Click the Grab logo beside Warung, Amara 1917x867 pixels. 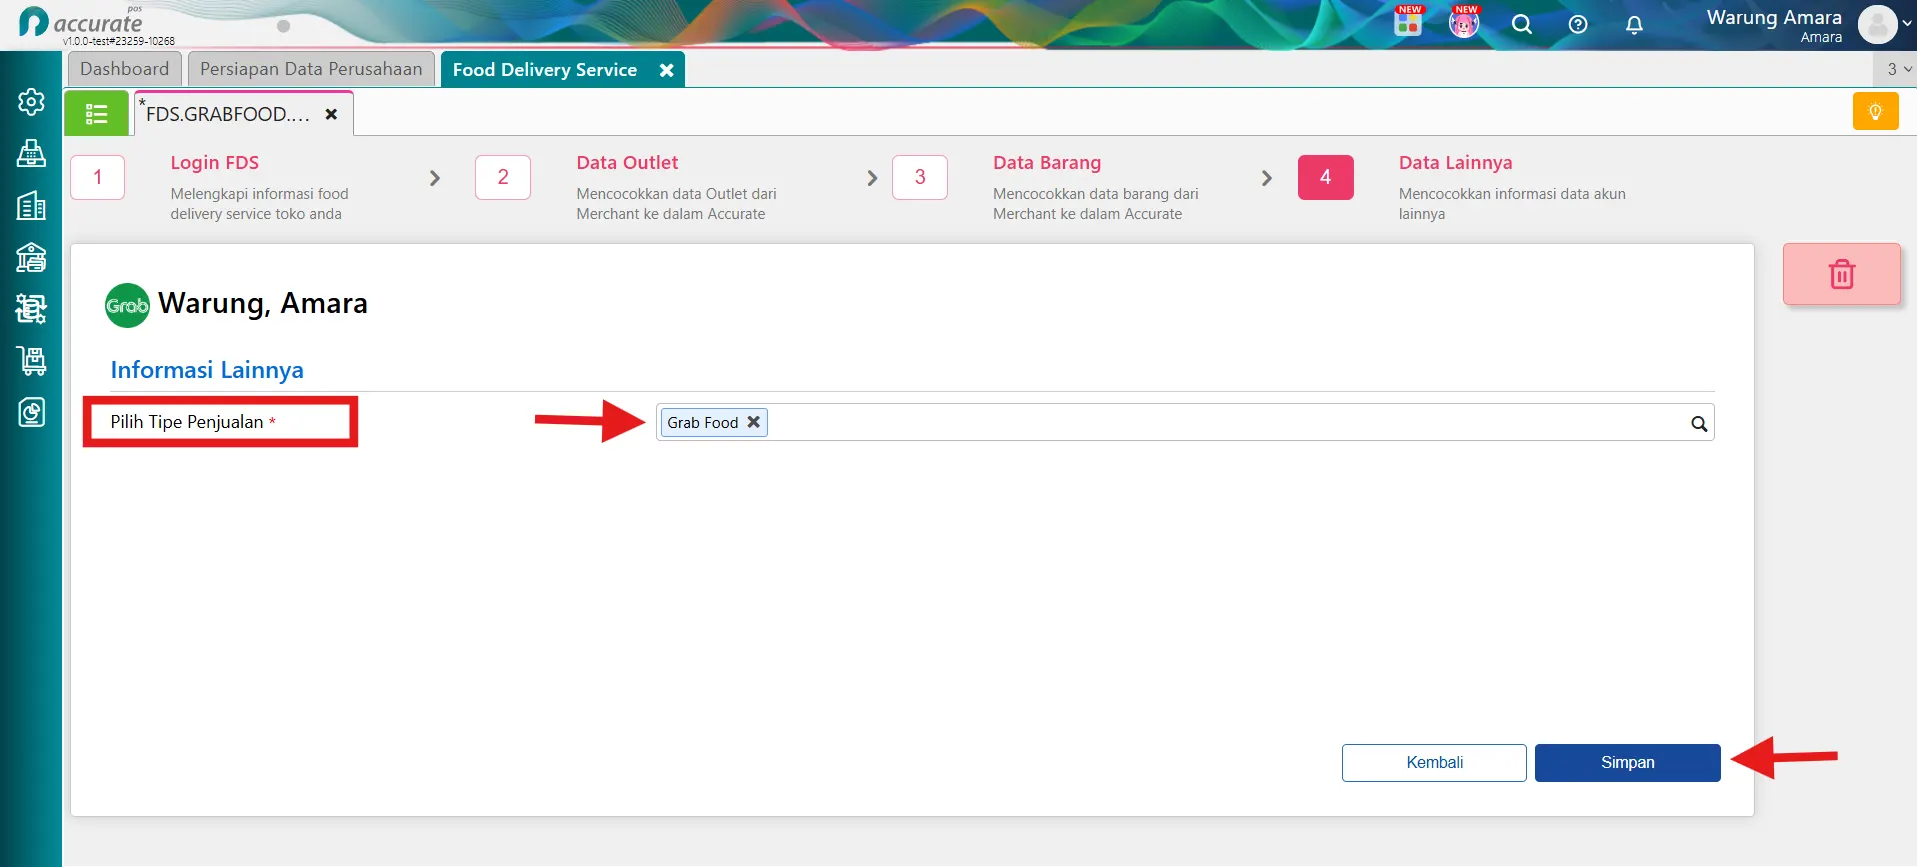(127, 306)
